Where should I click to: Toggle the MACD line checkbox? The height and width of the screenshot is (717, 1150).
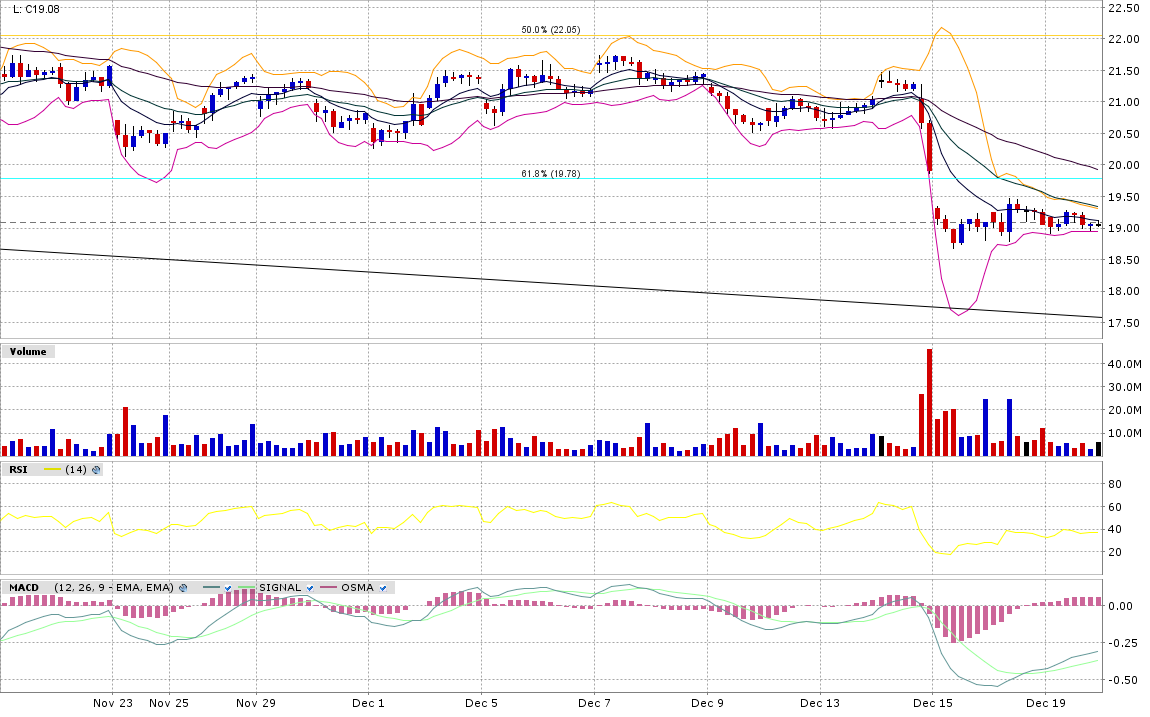[228, 588]
